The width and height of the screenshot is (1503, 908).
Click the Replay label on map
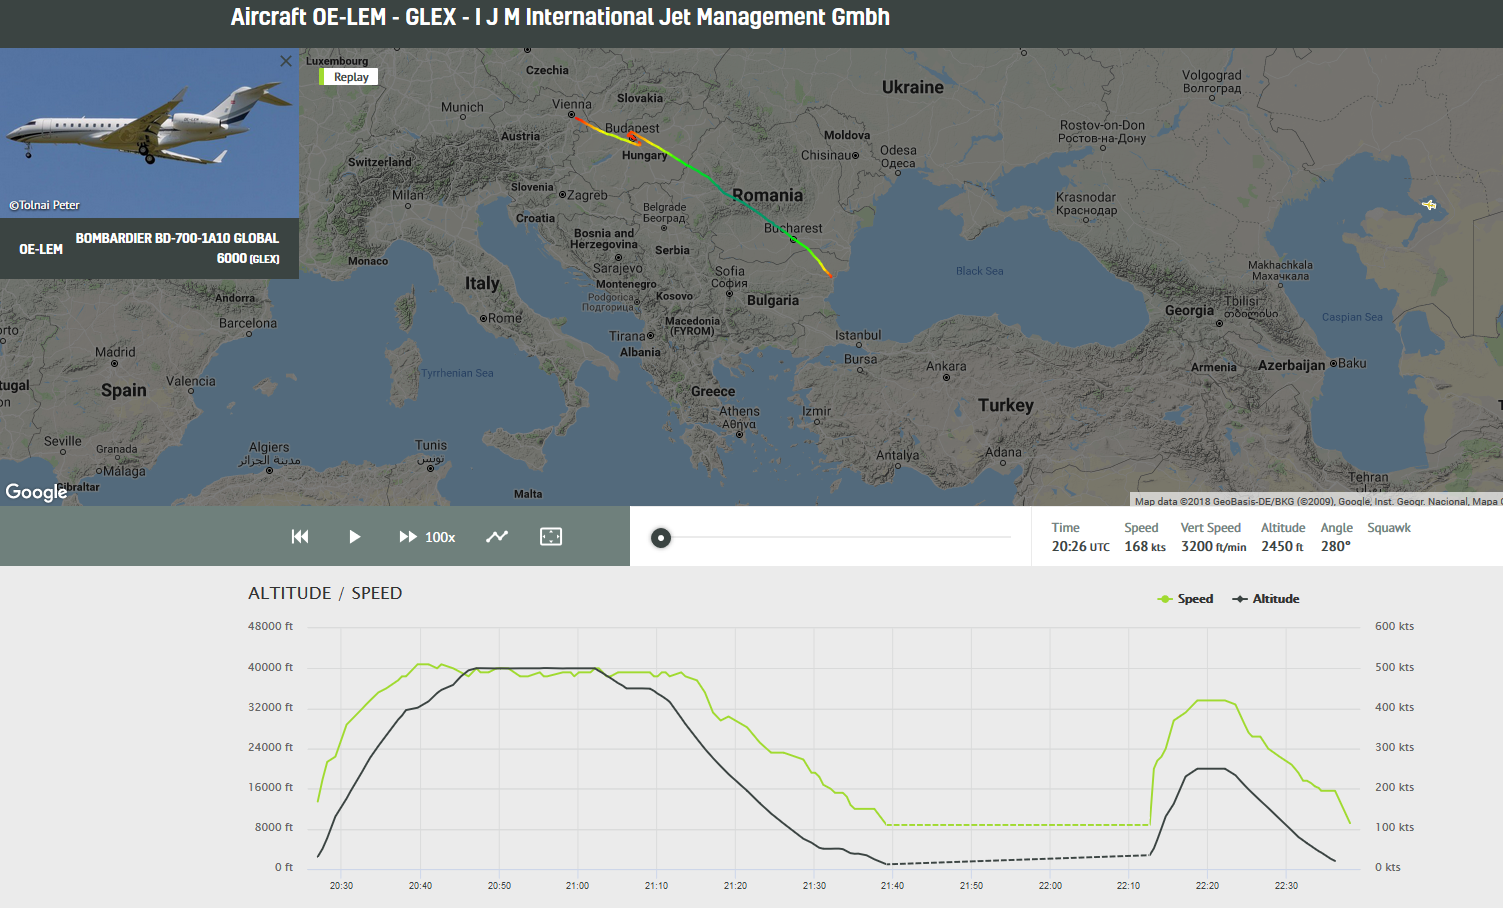point(350,77)
